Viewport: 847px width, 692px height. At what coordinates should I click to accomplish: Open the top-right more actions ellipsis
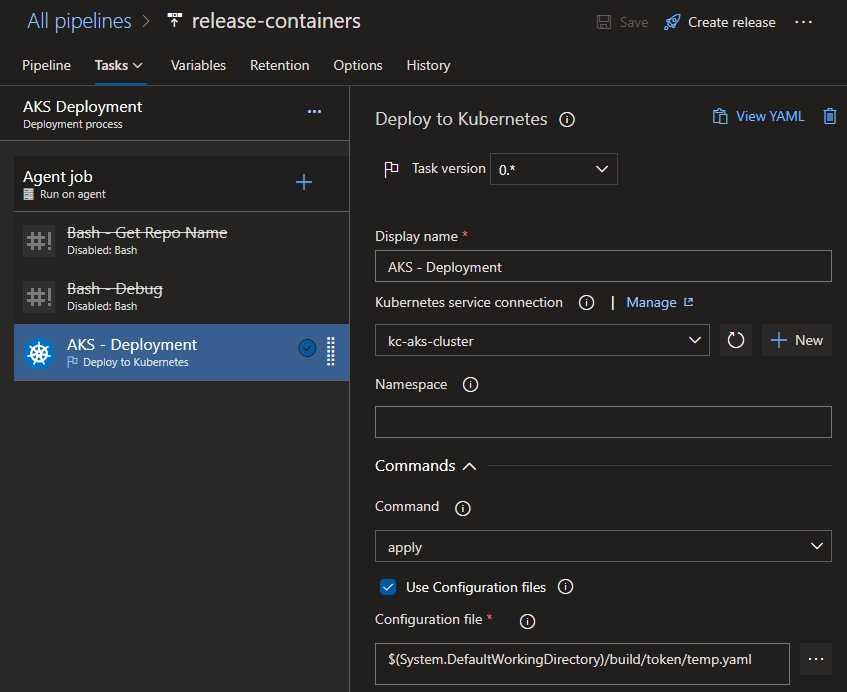point(803,22)
